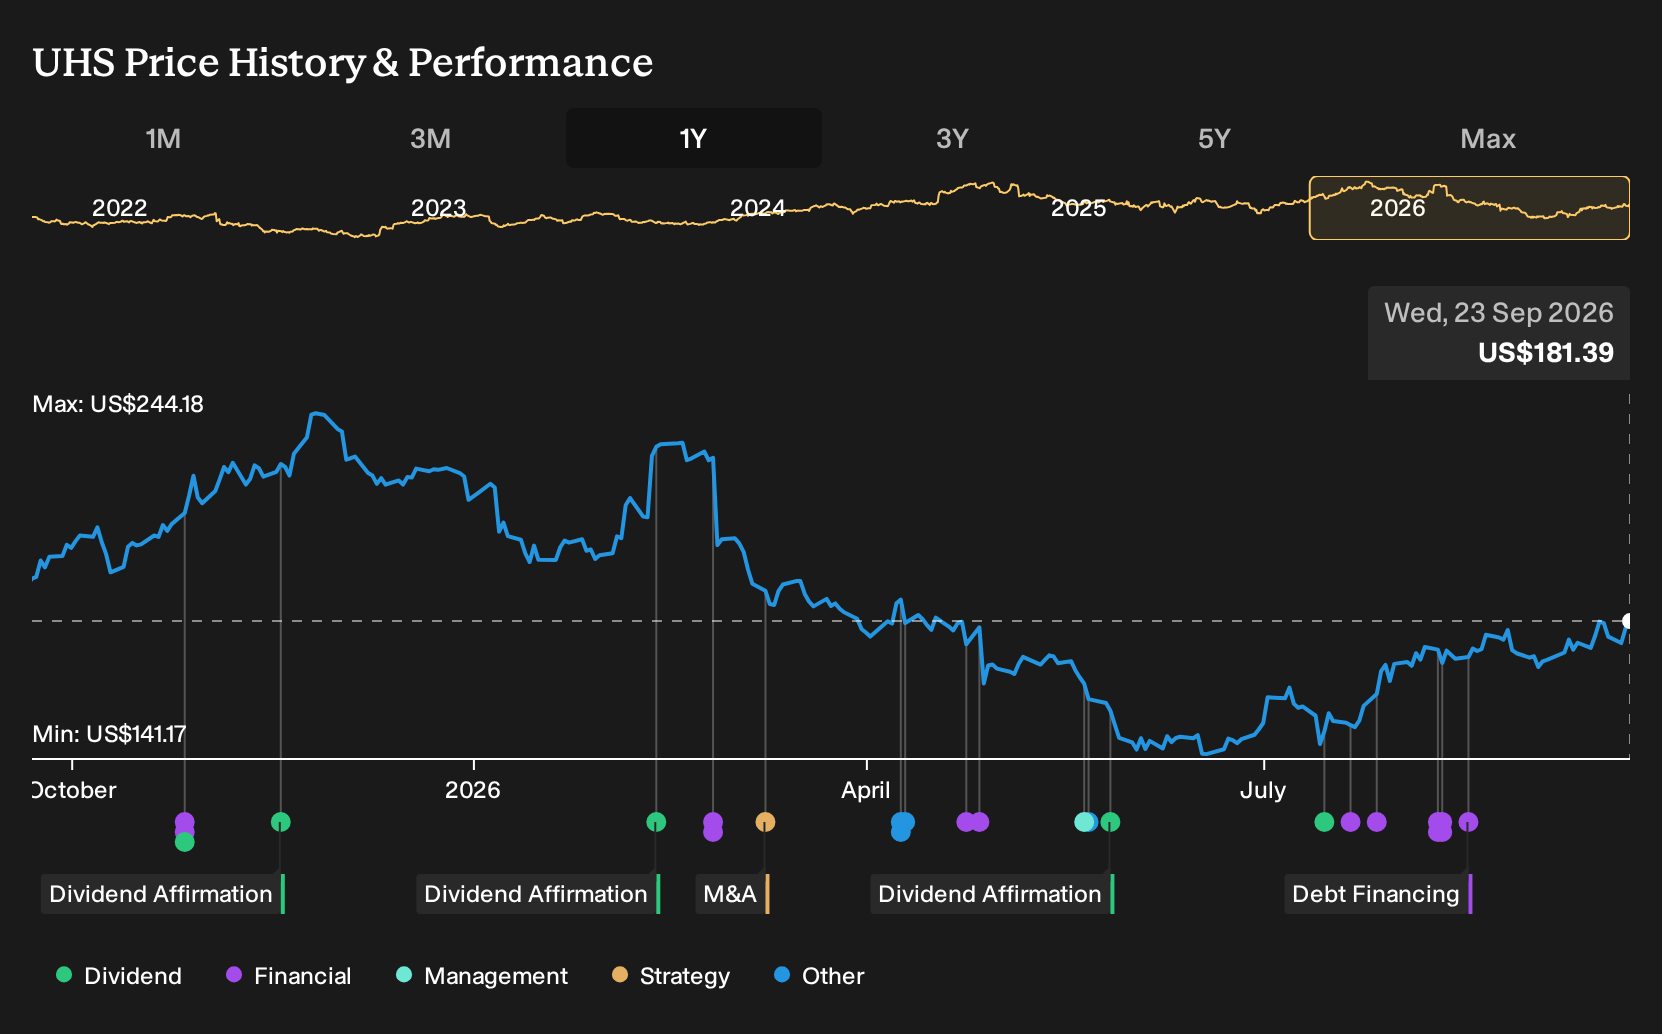Viewport: 1662px width, 1034px height.
Task: Select the 1Y time range tab
Action: click(x=694, y=139)
